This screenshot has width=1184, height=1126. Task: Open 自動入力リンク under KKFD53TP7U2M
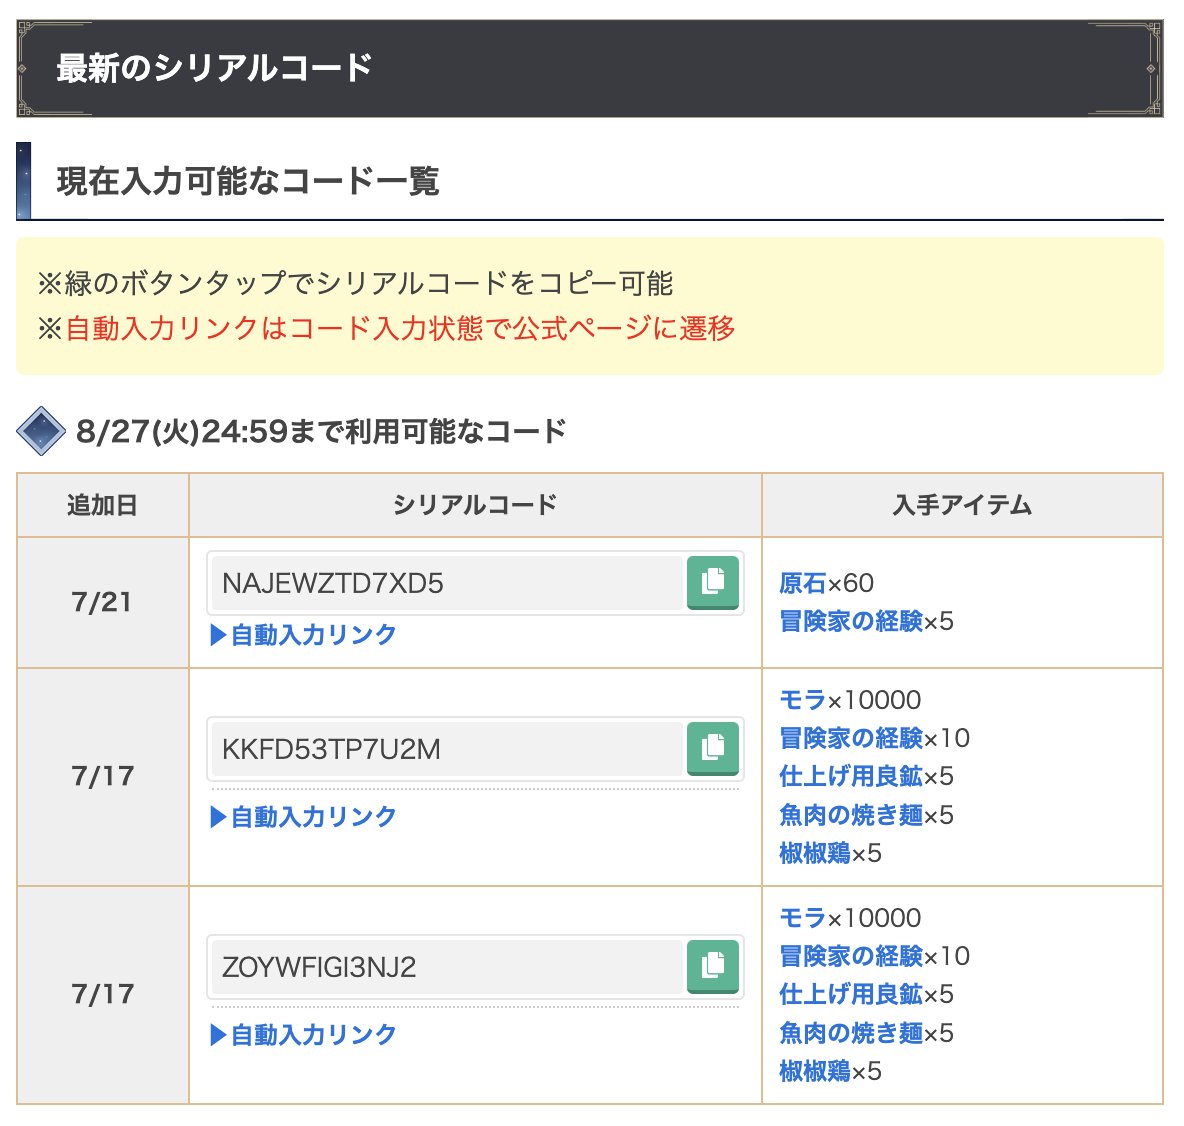point(303,816)
